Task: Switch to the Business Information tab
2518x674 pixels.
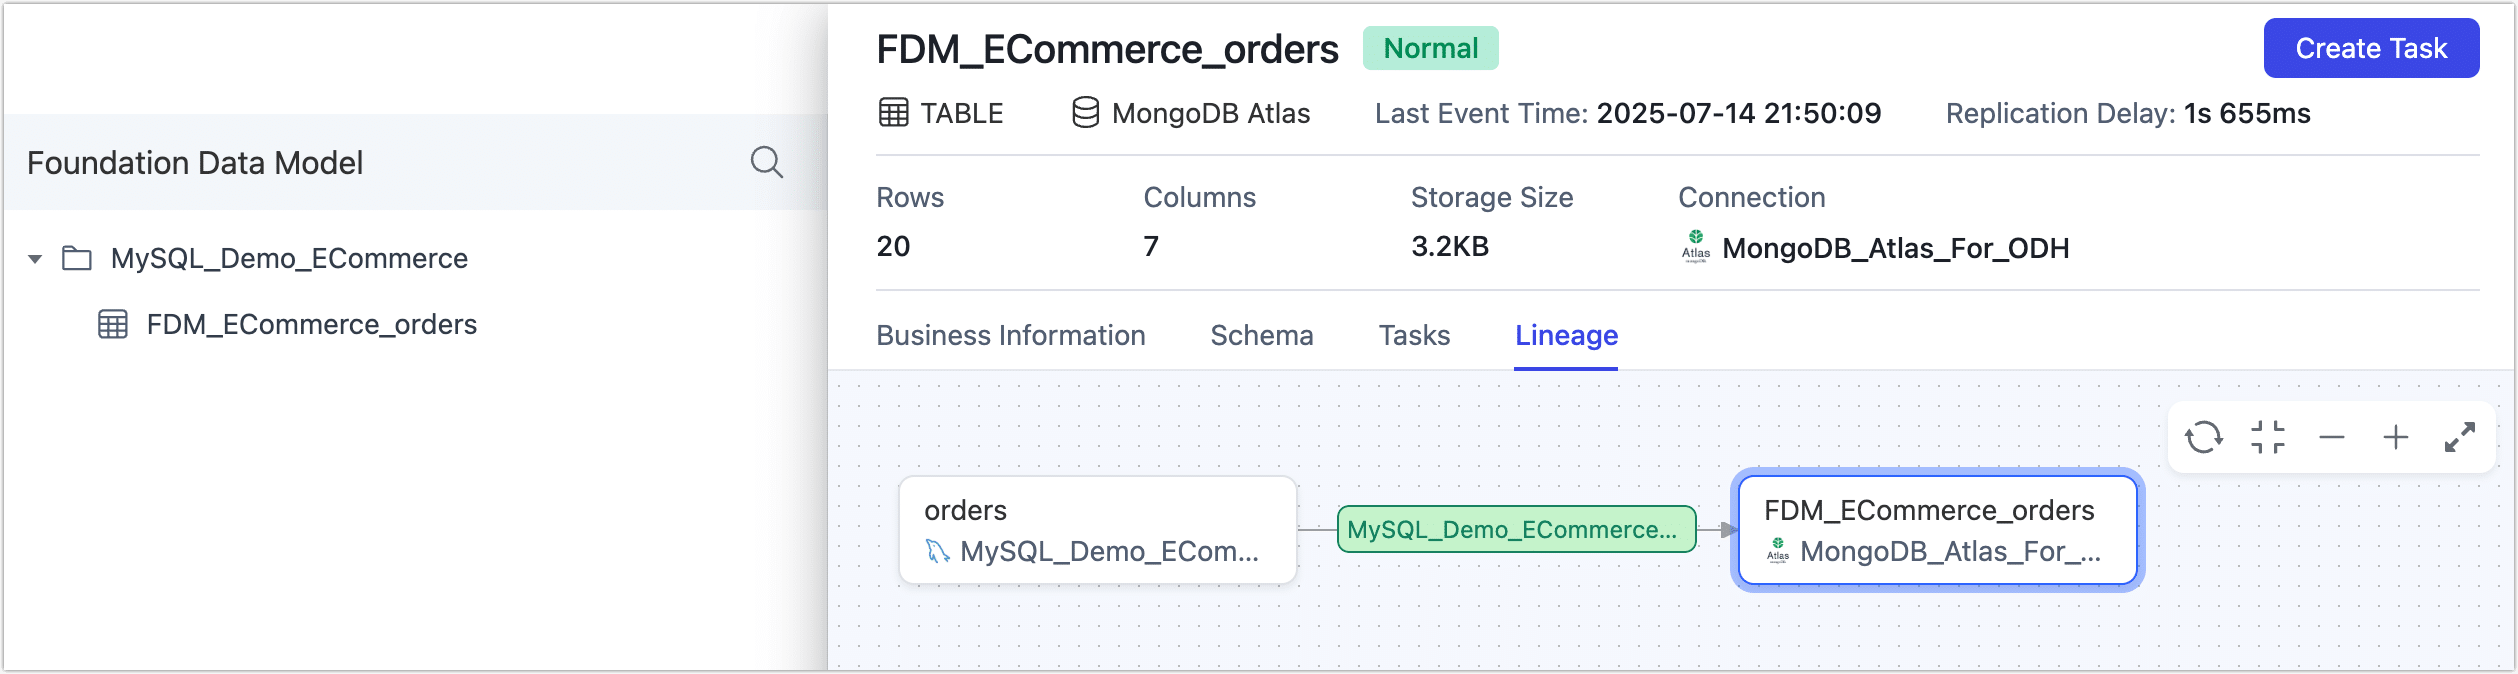Action: click(1010, 336)
